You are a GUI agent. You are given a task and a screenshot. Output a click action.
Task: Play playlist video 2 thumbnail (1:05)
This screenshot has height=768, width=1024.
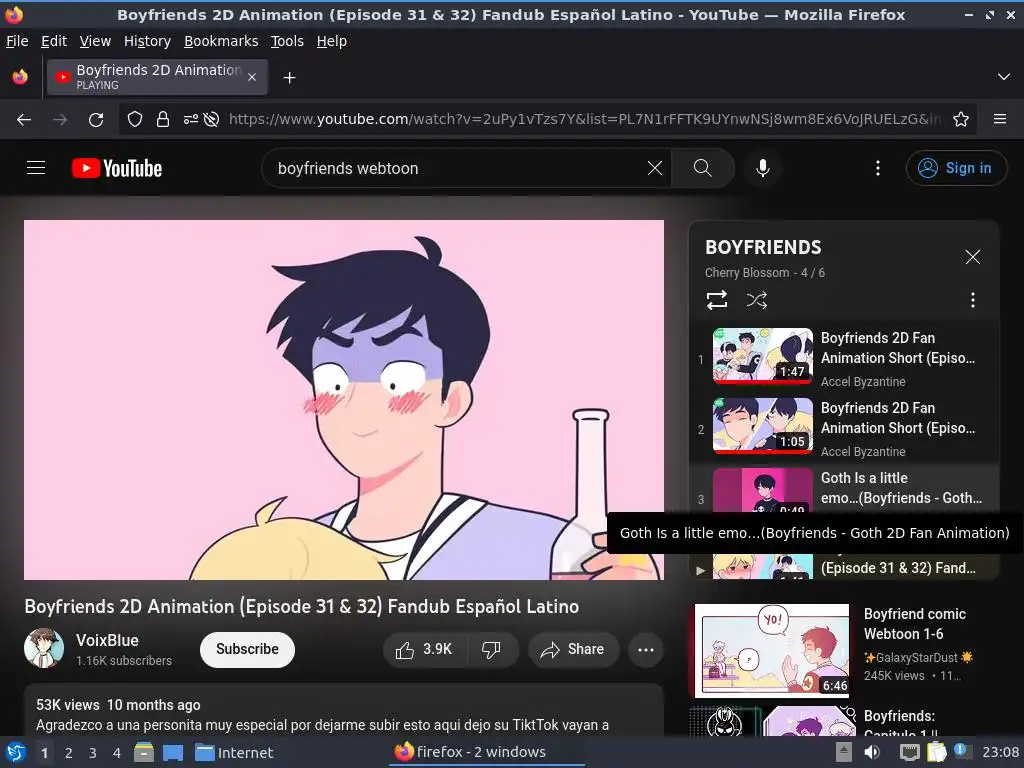pyautogui.click(x=763, y=426)
